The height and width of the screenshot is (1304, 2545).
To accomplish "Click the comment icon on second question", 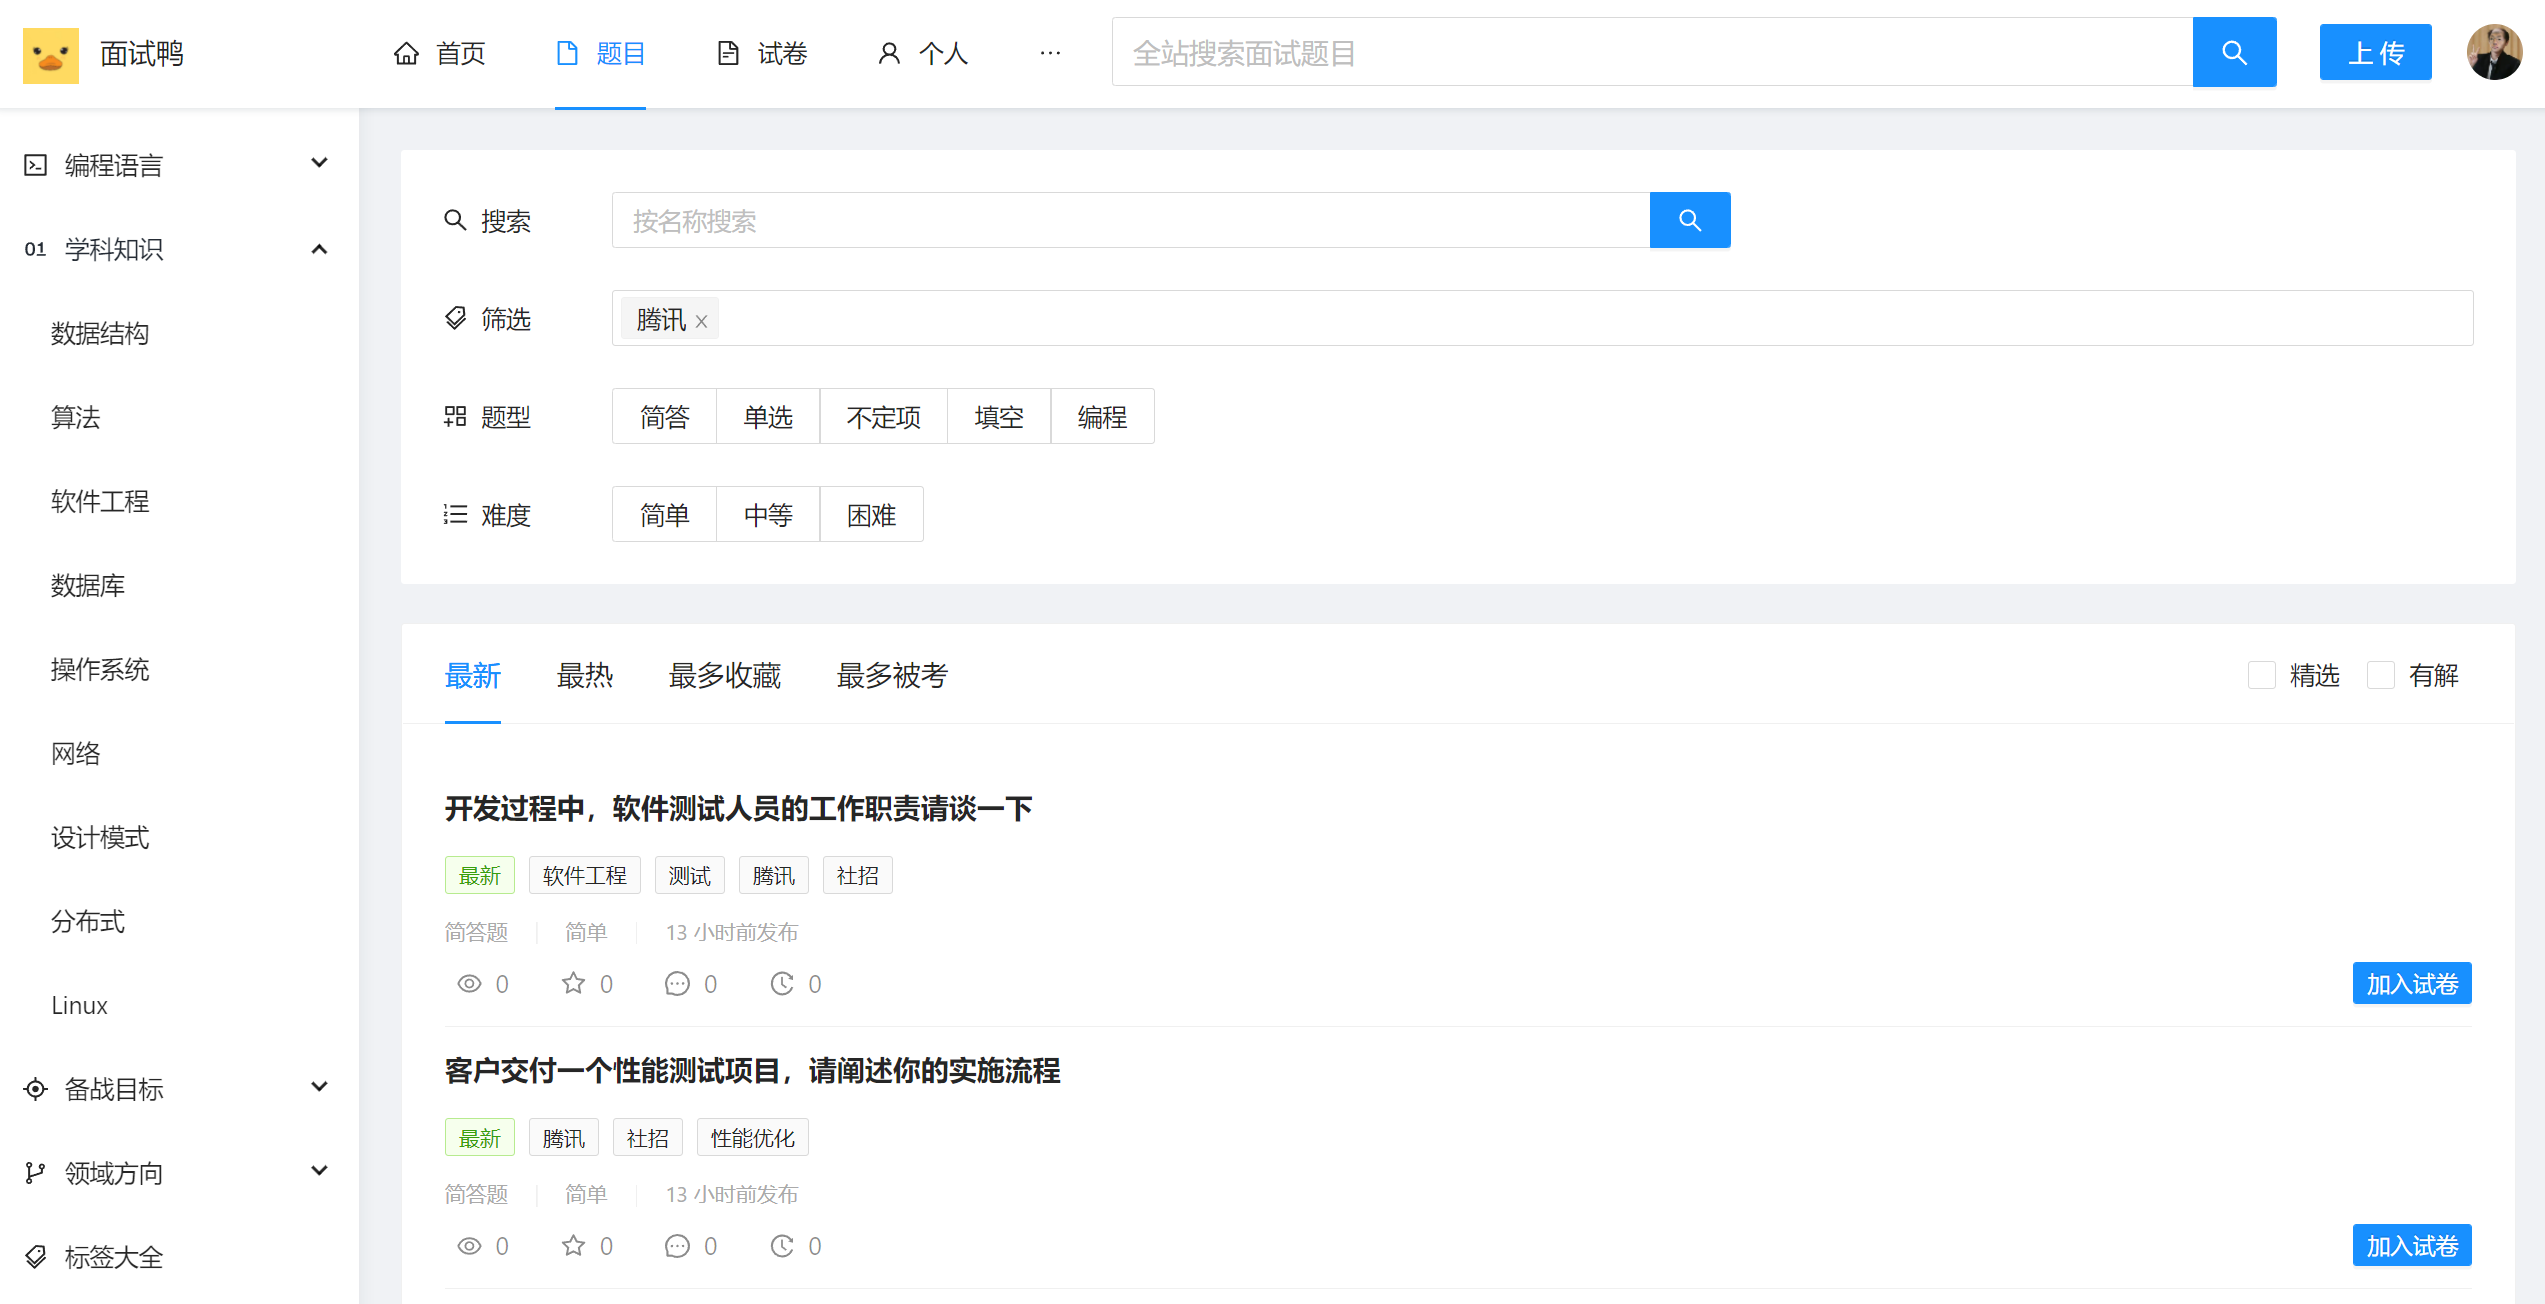I will pos(677,1245).
